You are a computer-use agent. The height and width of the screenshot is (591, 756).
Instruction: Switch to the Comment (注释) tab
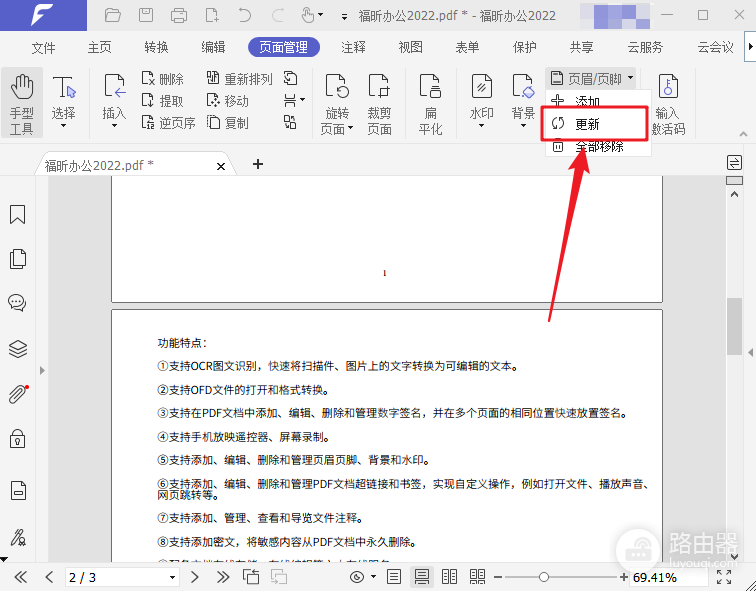coord(353,47)
